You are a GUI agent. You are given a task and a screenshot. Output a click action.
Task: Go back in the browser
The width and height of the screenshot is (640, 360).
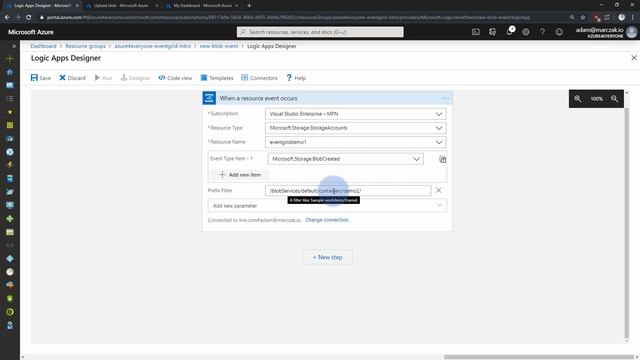[7, 17]
